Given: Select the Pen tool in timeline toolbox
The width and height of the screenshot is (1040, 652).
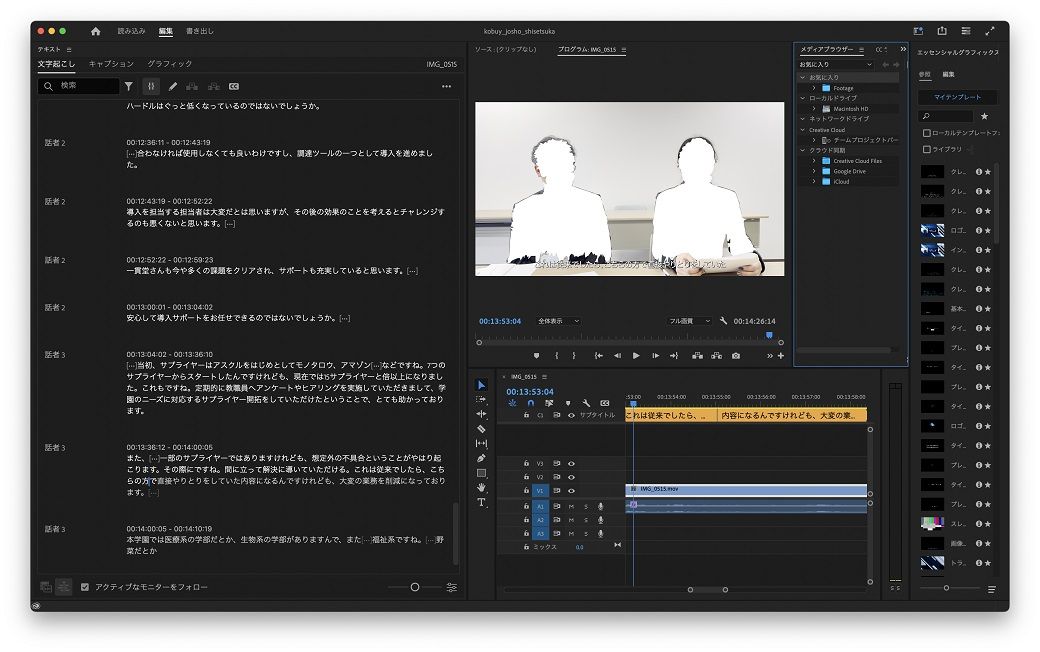Looking at the screenshot, I should [482, 458].
